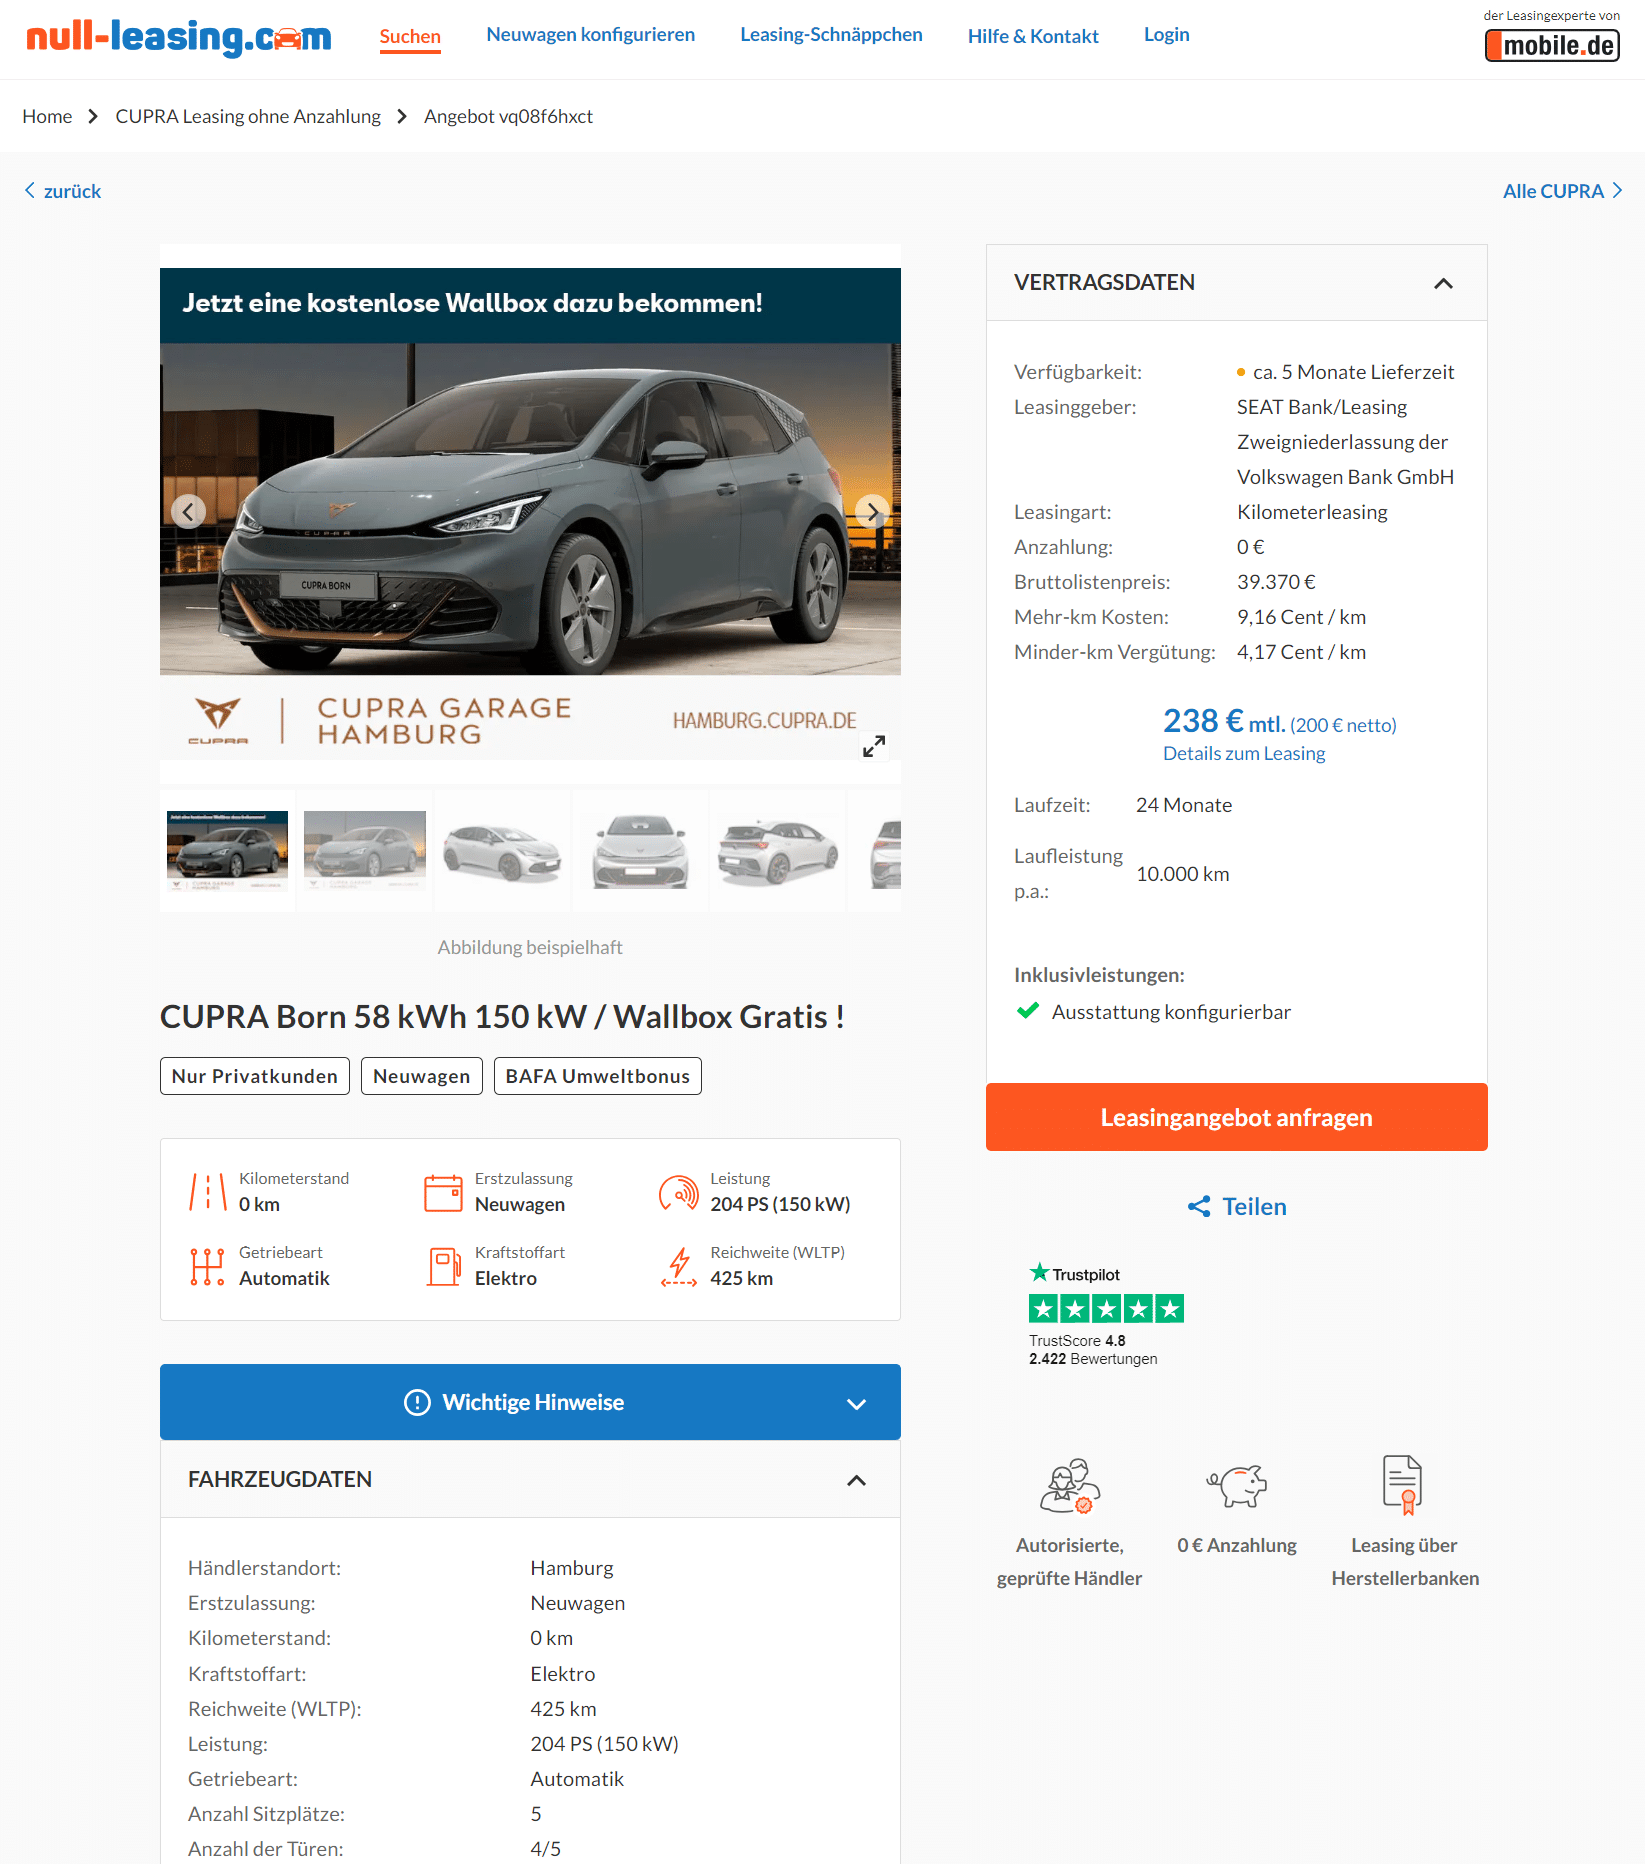Open the Login menu item
Image resolution: width=1645 pixels, height=1864 pixels.
1166,35
